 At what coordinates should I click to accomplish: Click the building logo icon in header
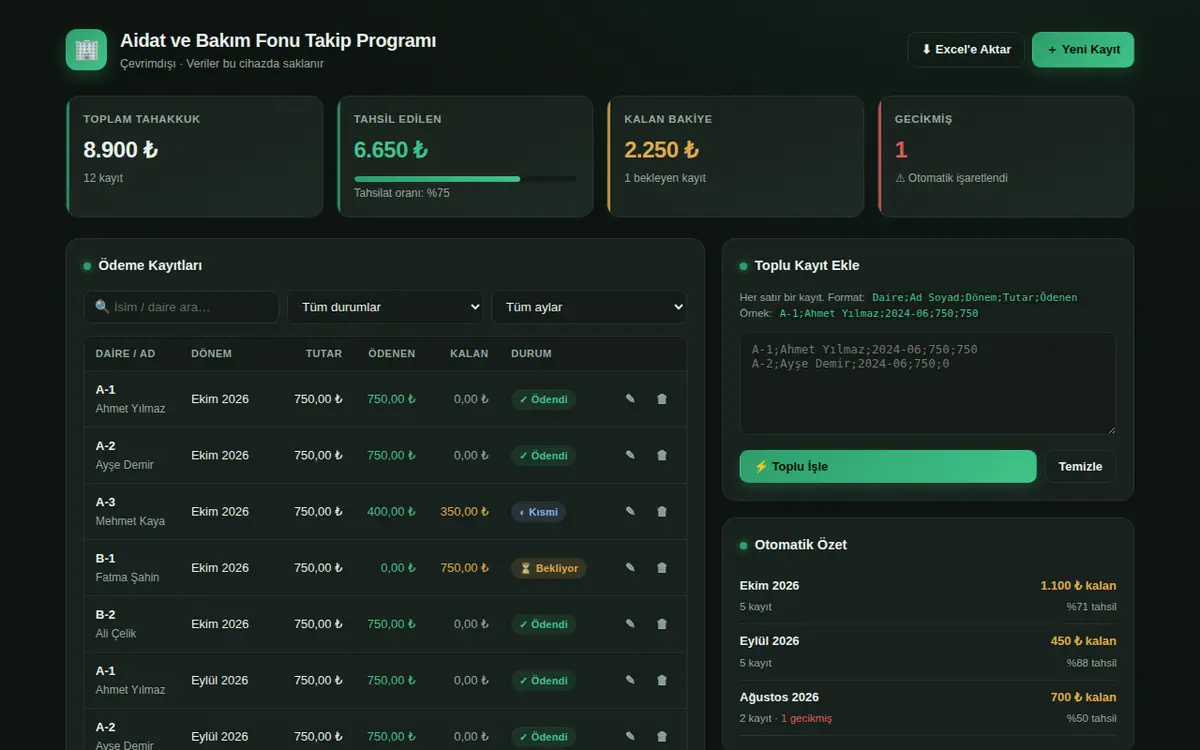pyautogui.click(x=86, y=50)
